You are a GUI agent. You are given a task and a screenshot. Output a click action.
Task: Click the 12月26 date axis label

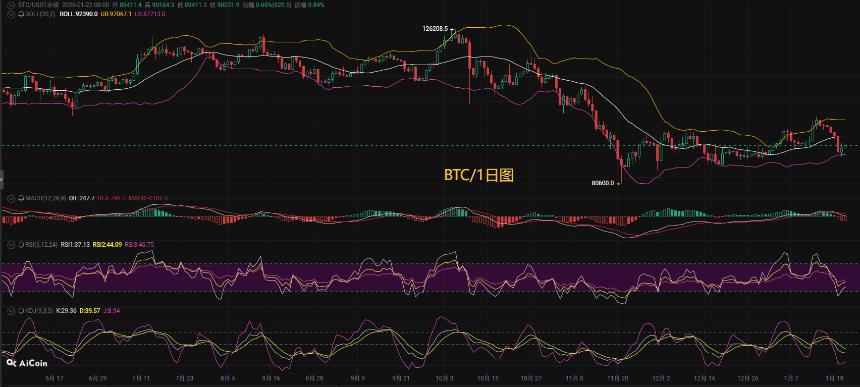click(747, 378)
